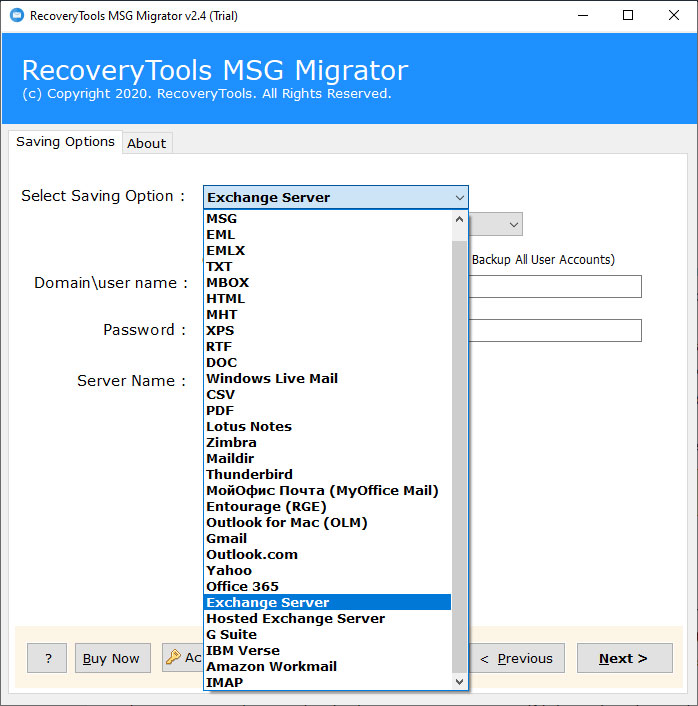Select PDF saving option
The image size is (698, 706).
pyautogui.click(x=327, y=411)
